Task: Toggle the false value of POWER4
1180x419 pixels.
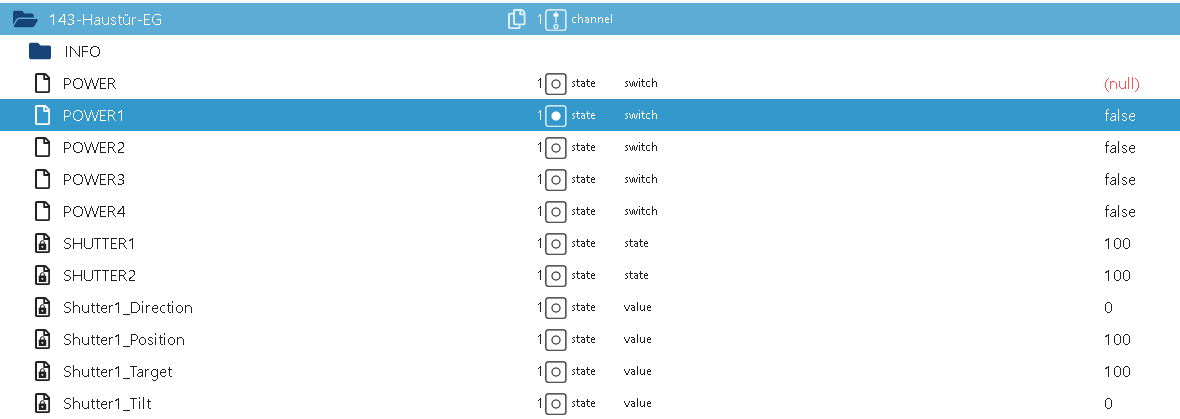Action: [1119, 212]
